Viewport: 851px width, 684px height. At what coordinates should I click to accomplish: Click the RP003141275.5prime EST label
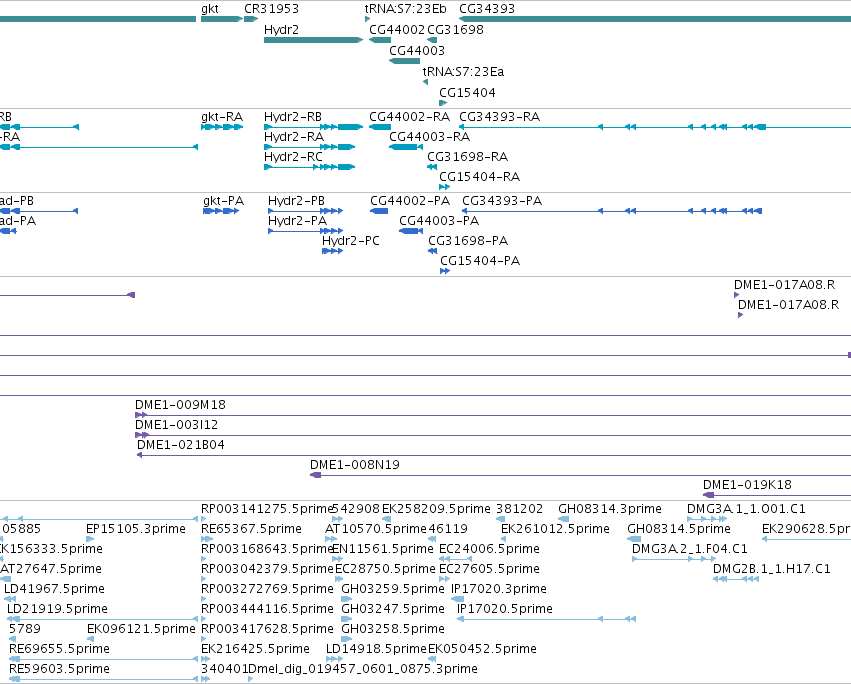266,509
